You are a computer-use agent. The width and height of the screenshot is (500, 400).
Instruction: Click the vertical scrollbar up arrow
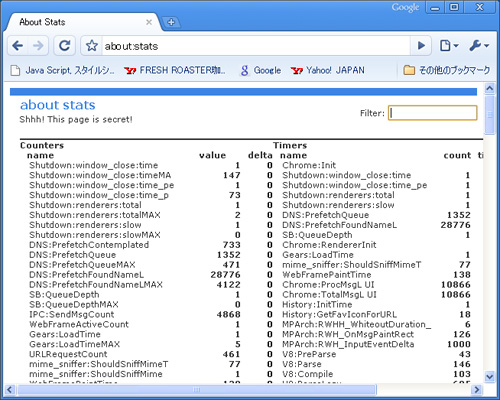click(489, 88)
